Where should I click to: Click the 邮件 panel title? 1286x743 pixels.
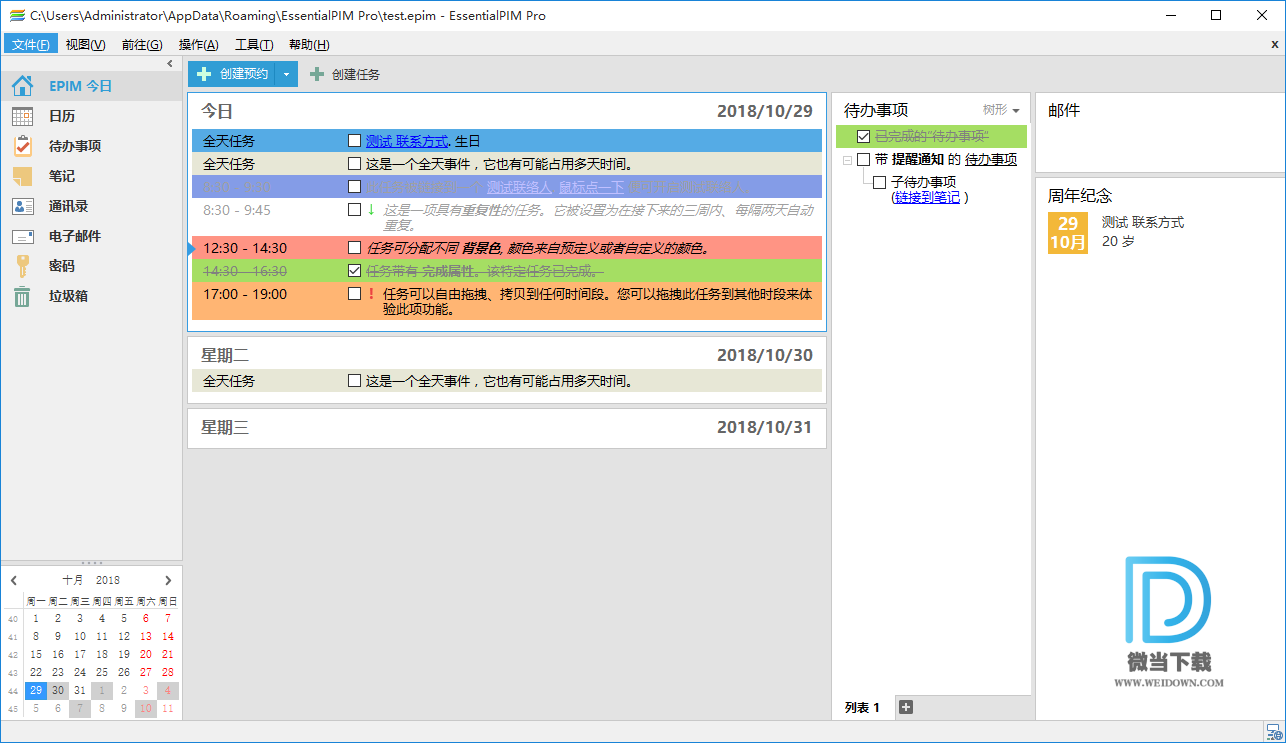coord(1064,111)
